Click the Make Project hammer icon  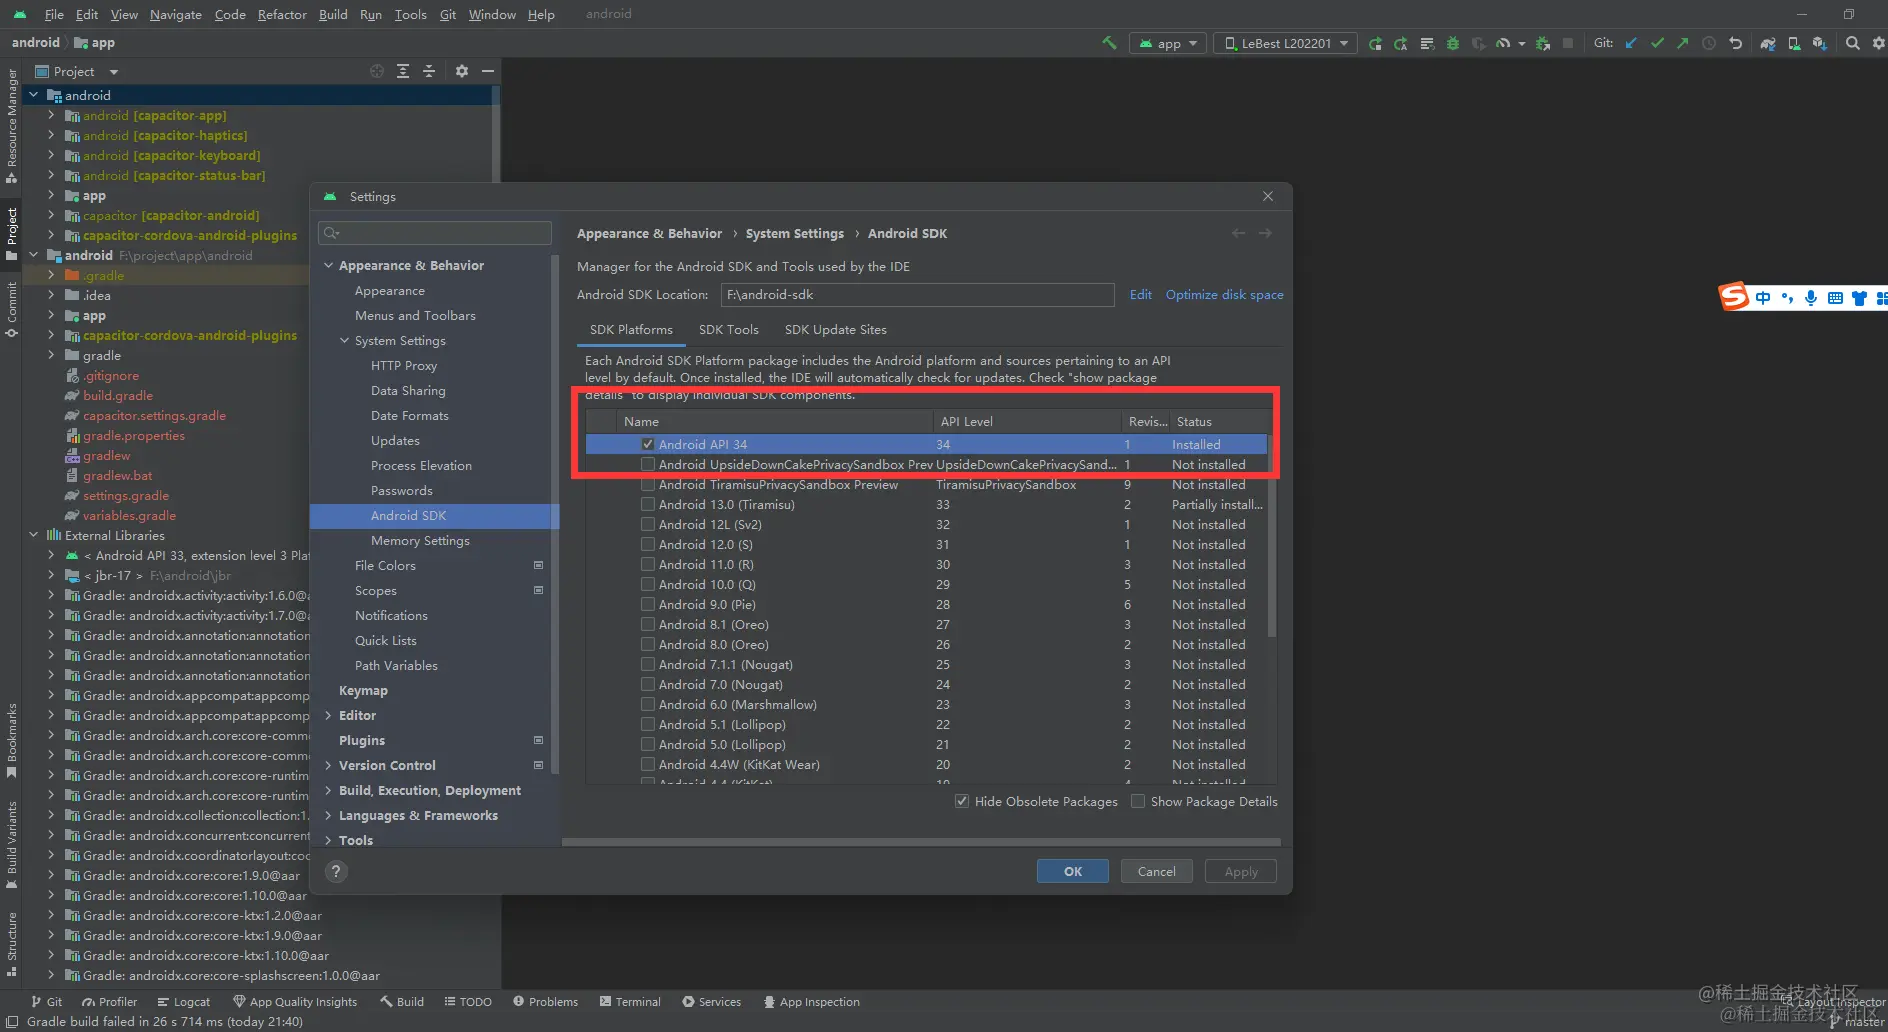pyautogui.click(x=1109, y=43)
